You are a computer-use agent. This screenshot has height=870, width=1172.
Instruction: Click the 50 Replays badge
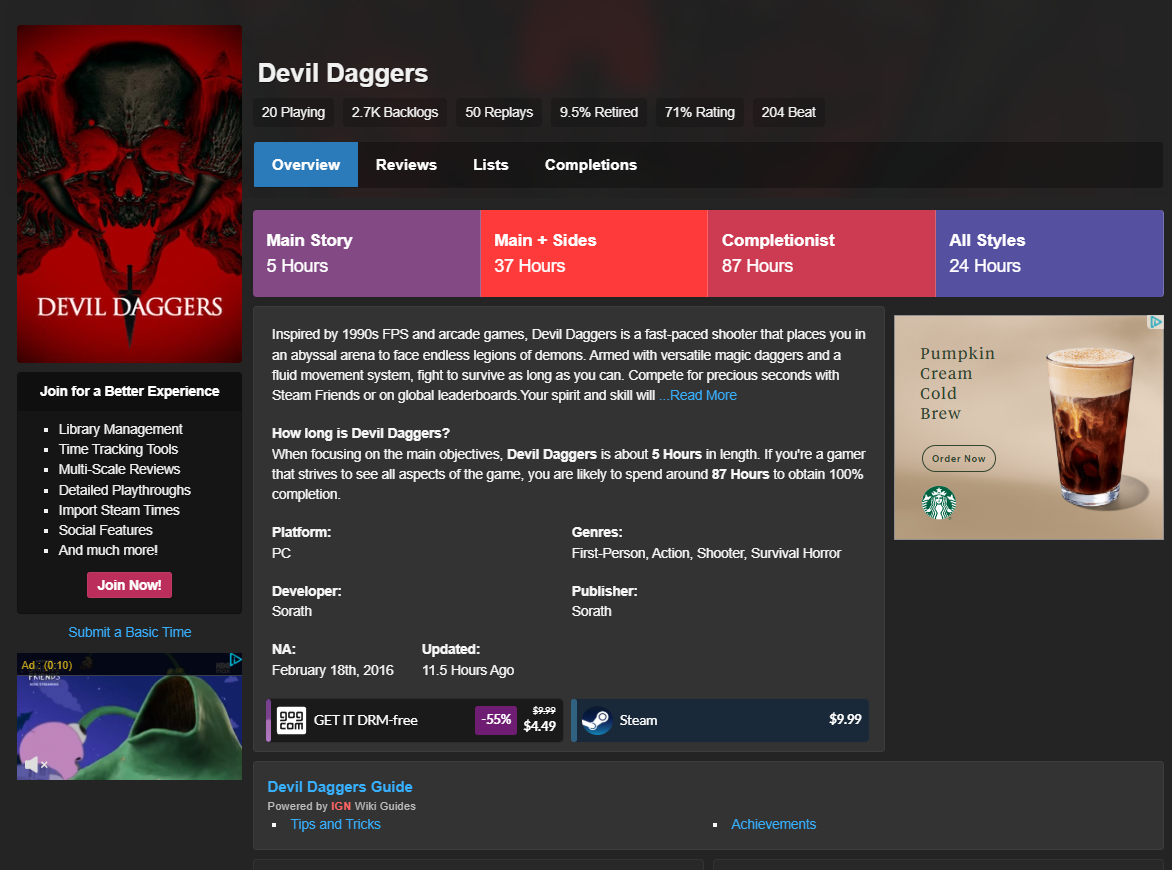click(x=499, y=112)
